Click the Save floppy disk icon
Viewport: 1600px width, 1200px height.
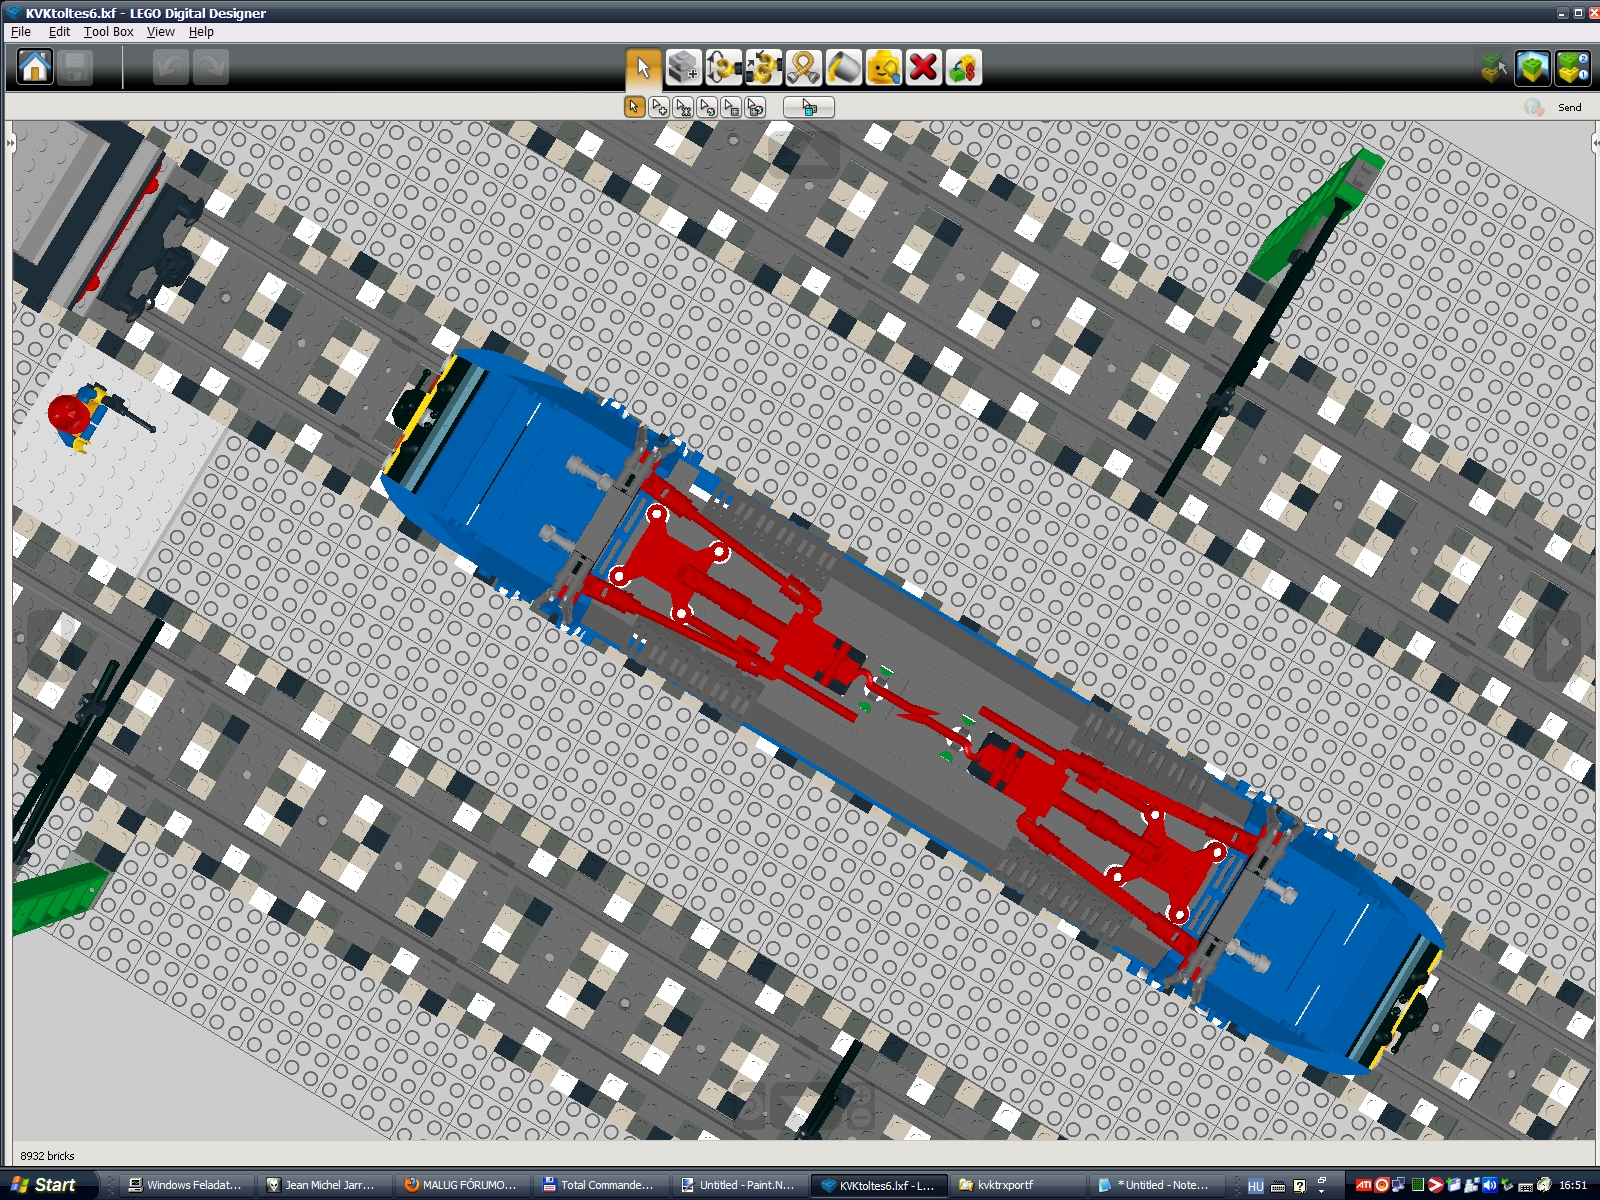[75, 68]
